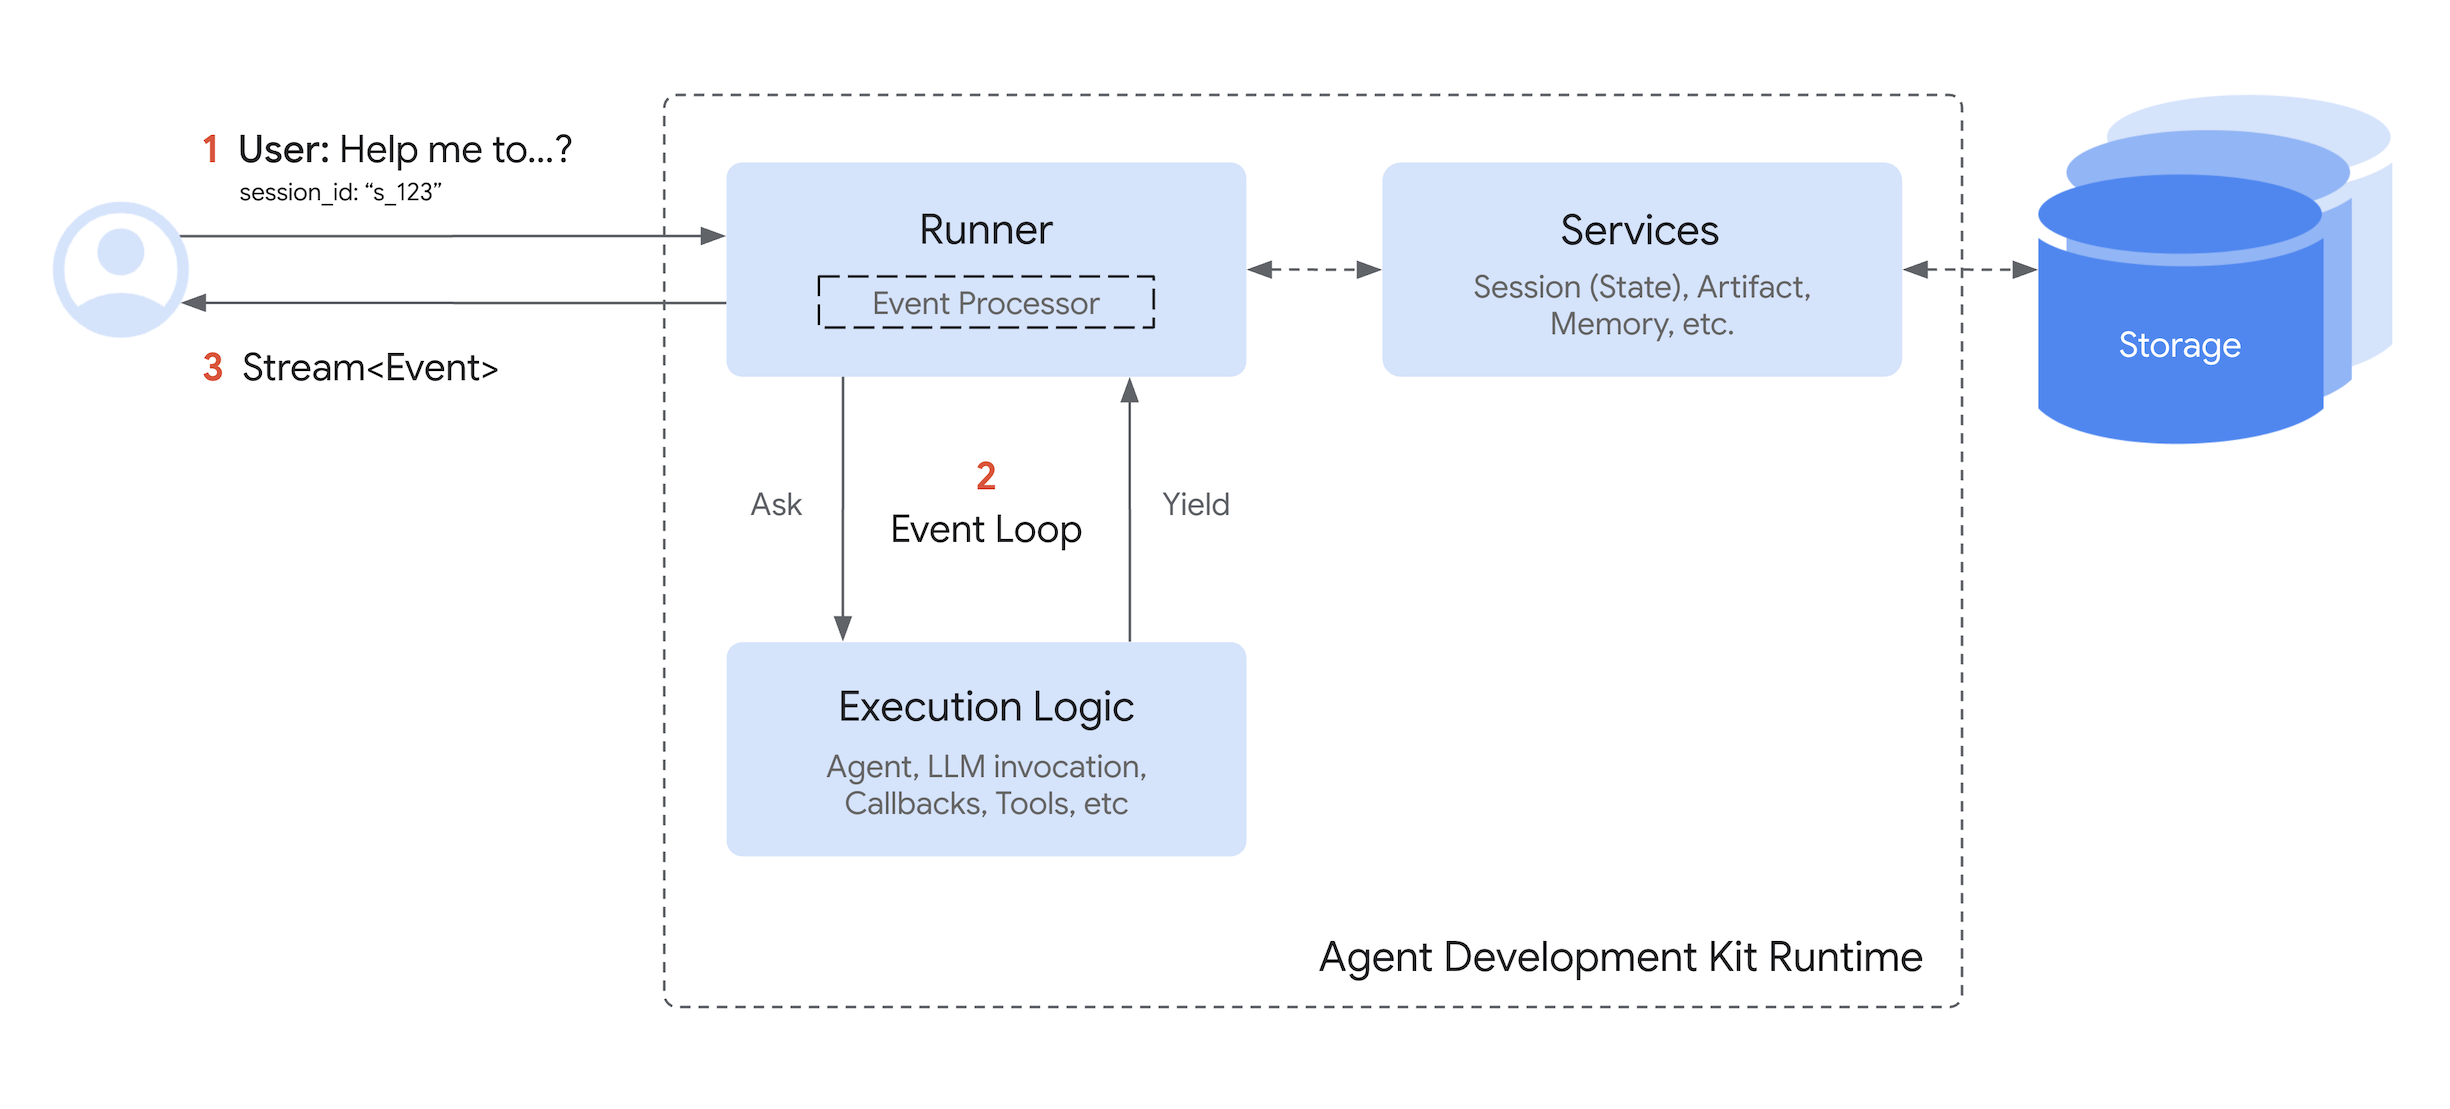Viewport: 2450px width, 1109px height.
Task: Open the Event Processor element
Action: tap(987, 303)
